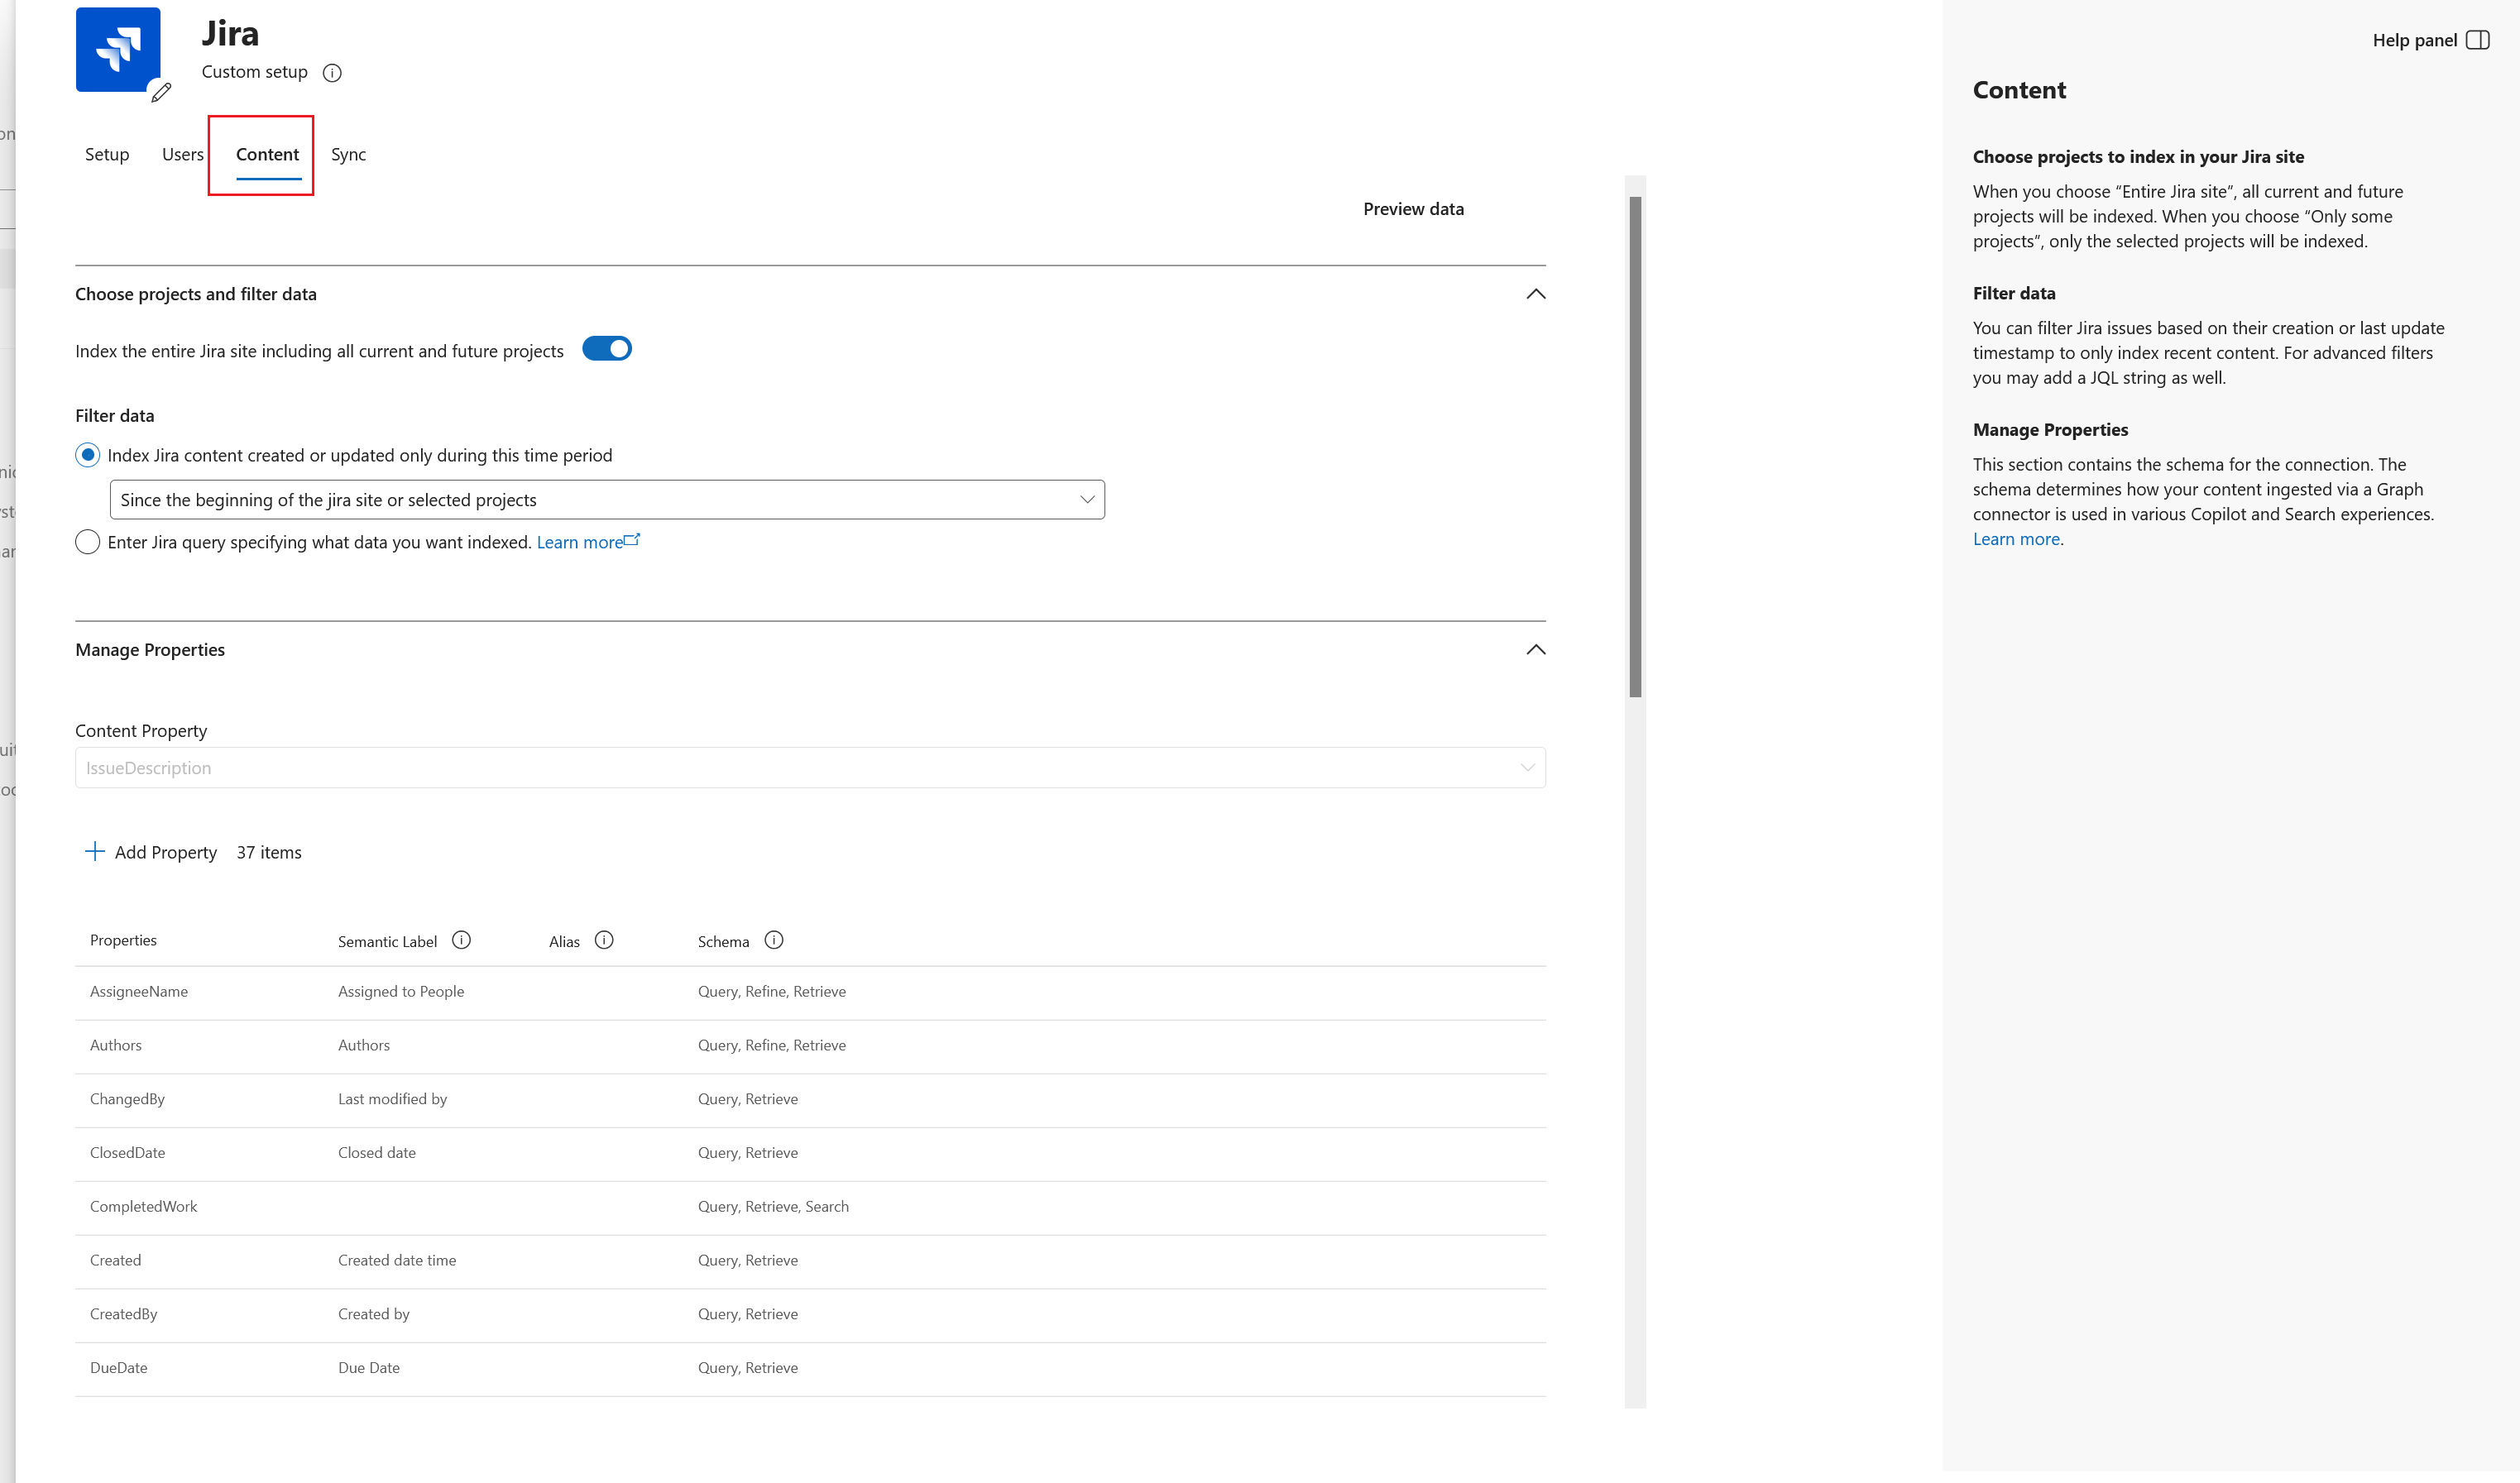This screenshot has width=2520, height=1483.
Task: Open Learn more link in help panel
Action: tap(2016, 539)
